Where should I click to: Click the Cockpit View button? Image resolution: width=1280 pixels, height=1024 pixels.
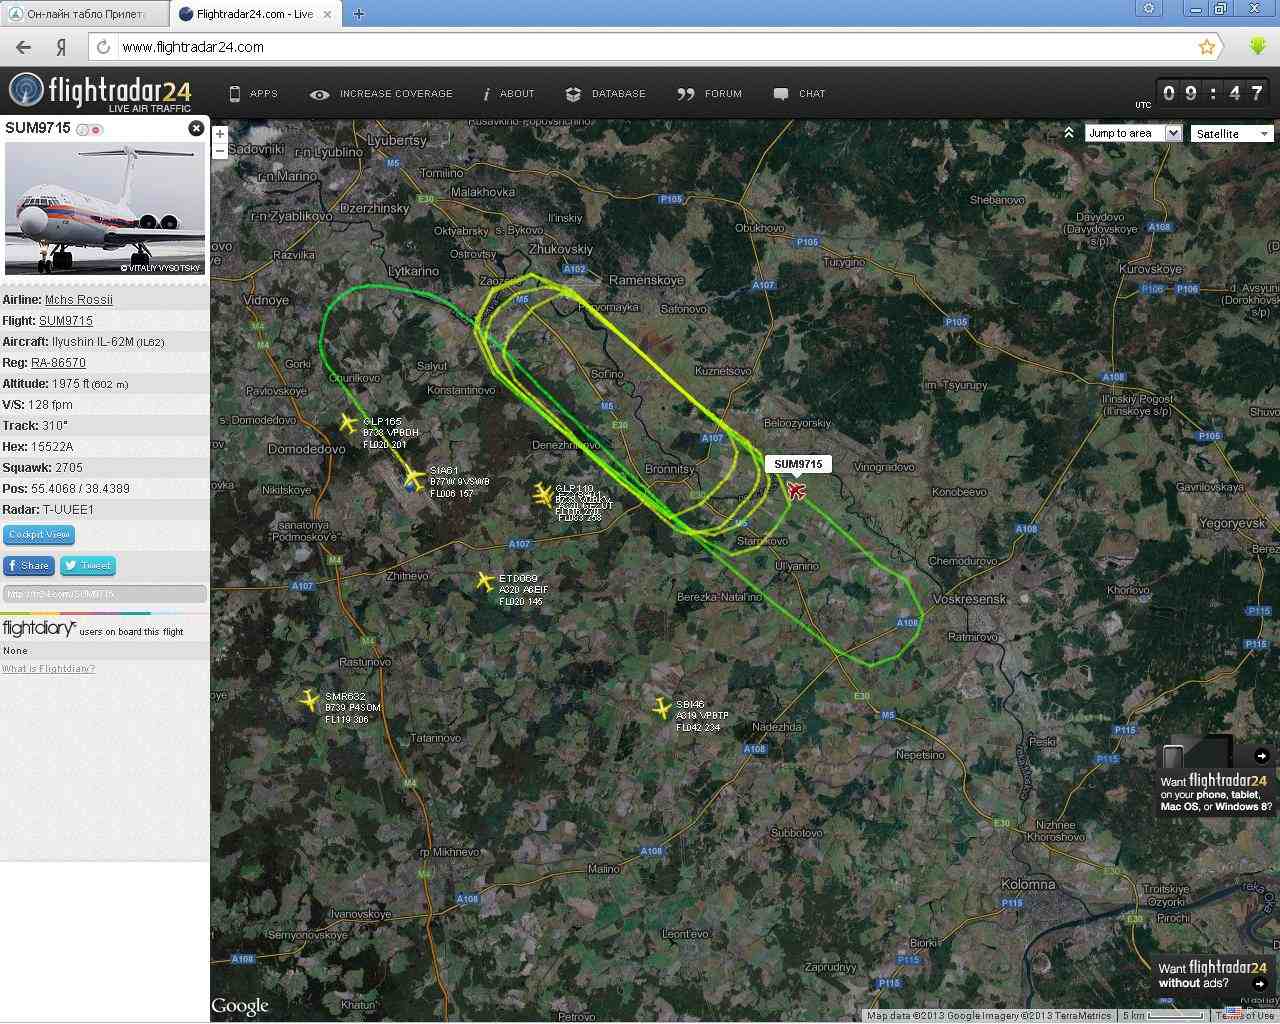39,535
